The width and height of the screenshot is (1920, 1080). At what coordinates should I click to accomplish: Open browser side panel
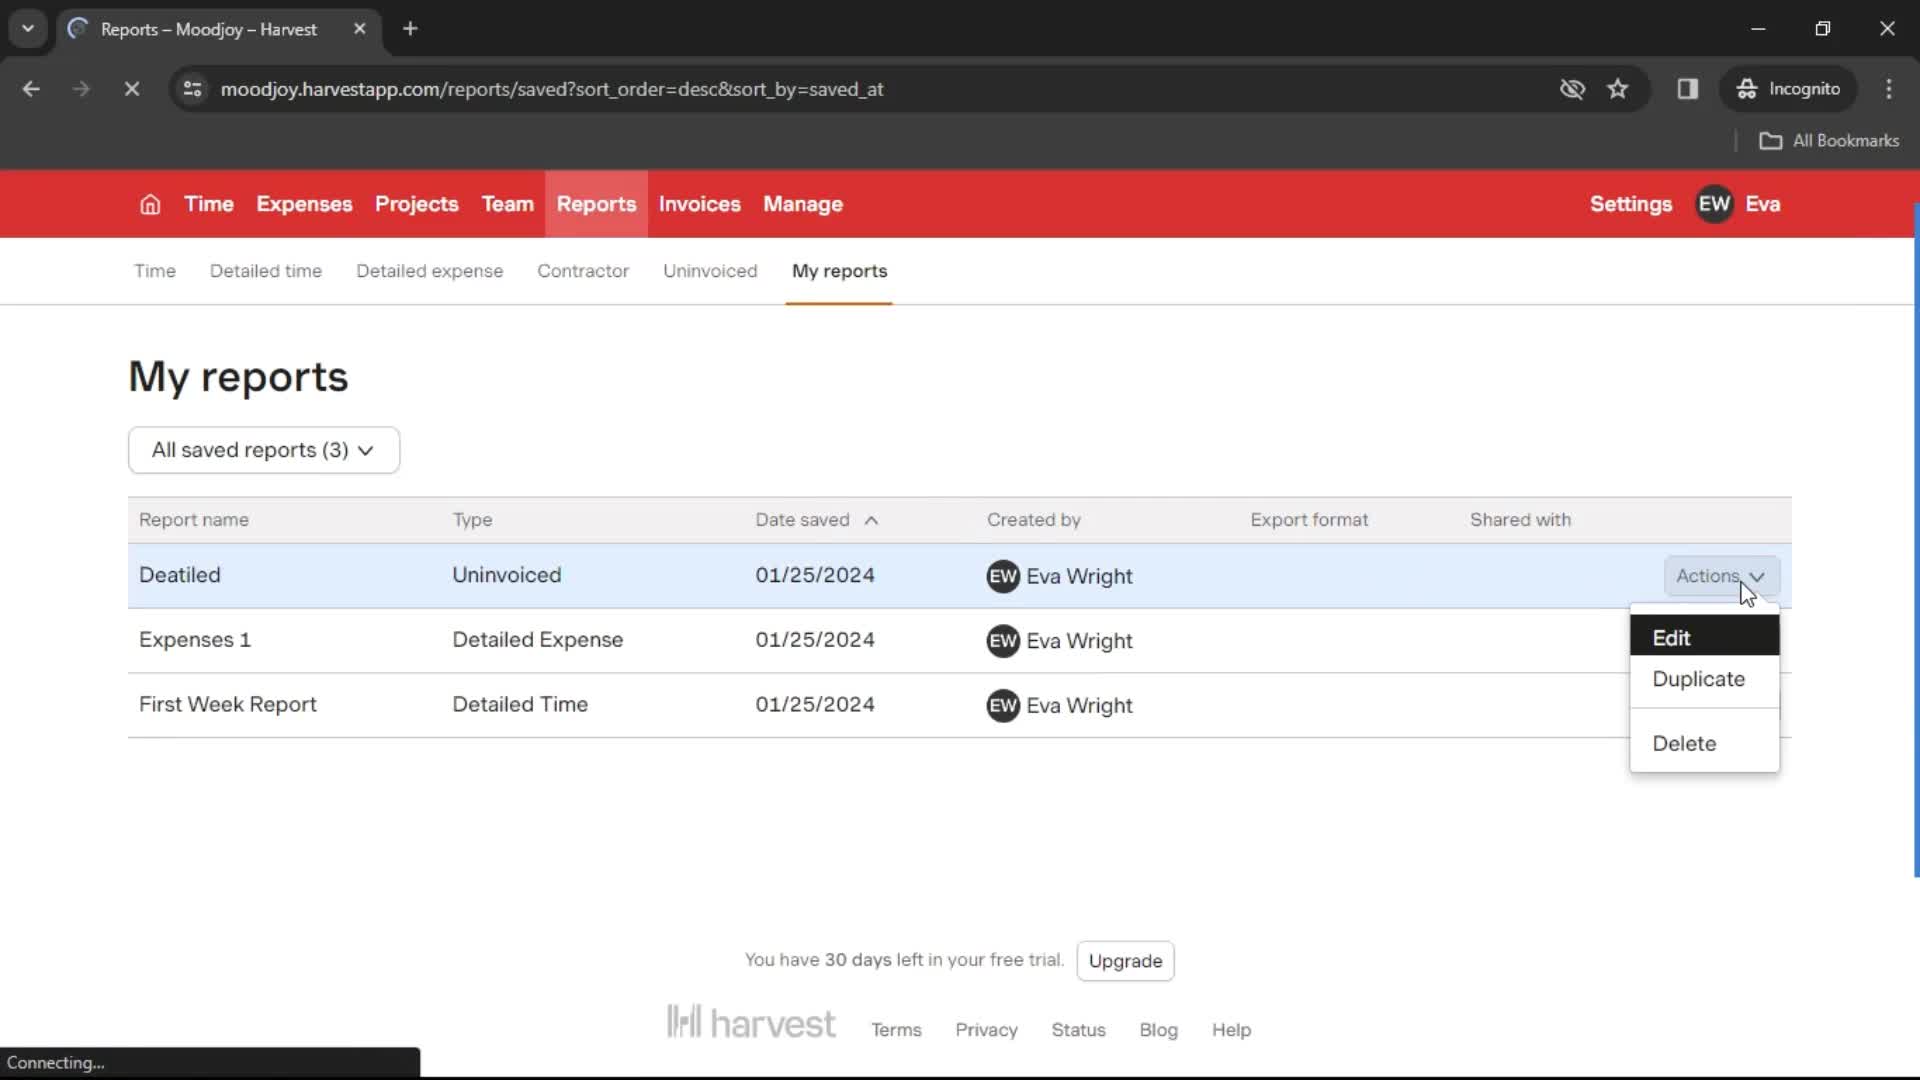pos(1688,89)
